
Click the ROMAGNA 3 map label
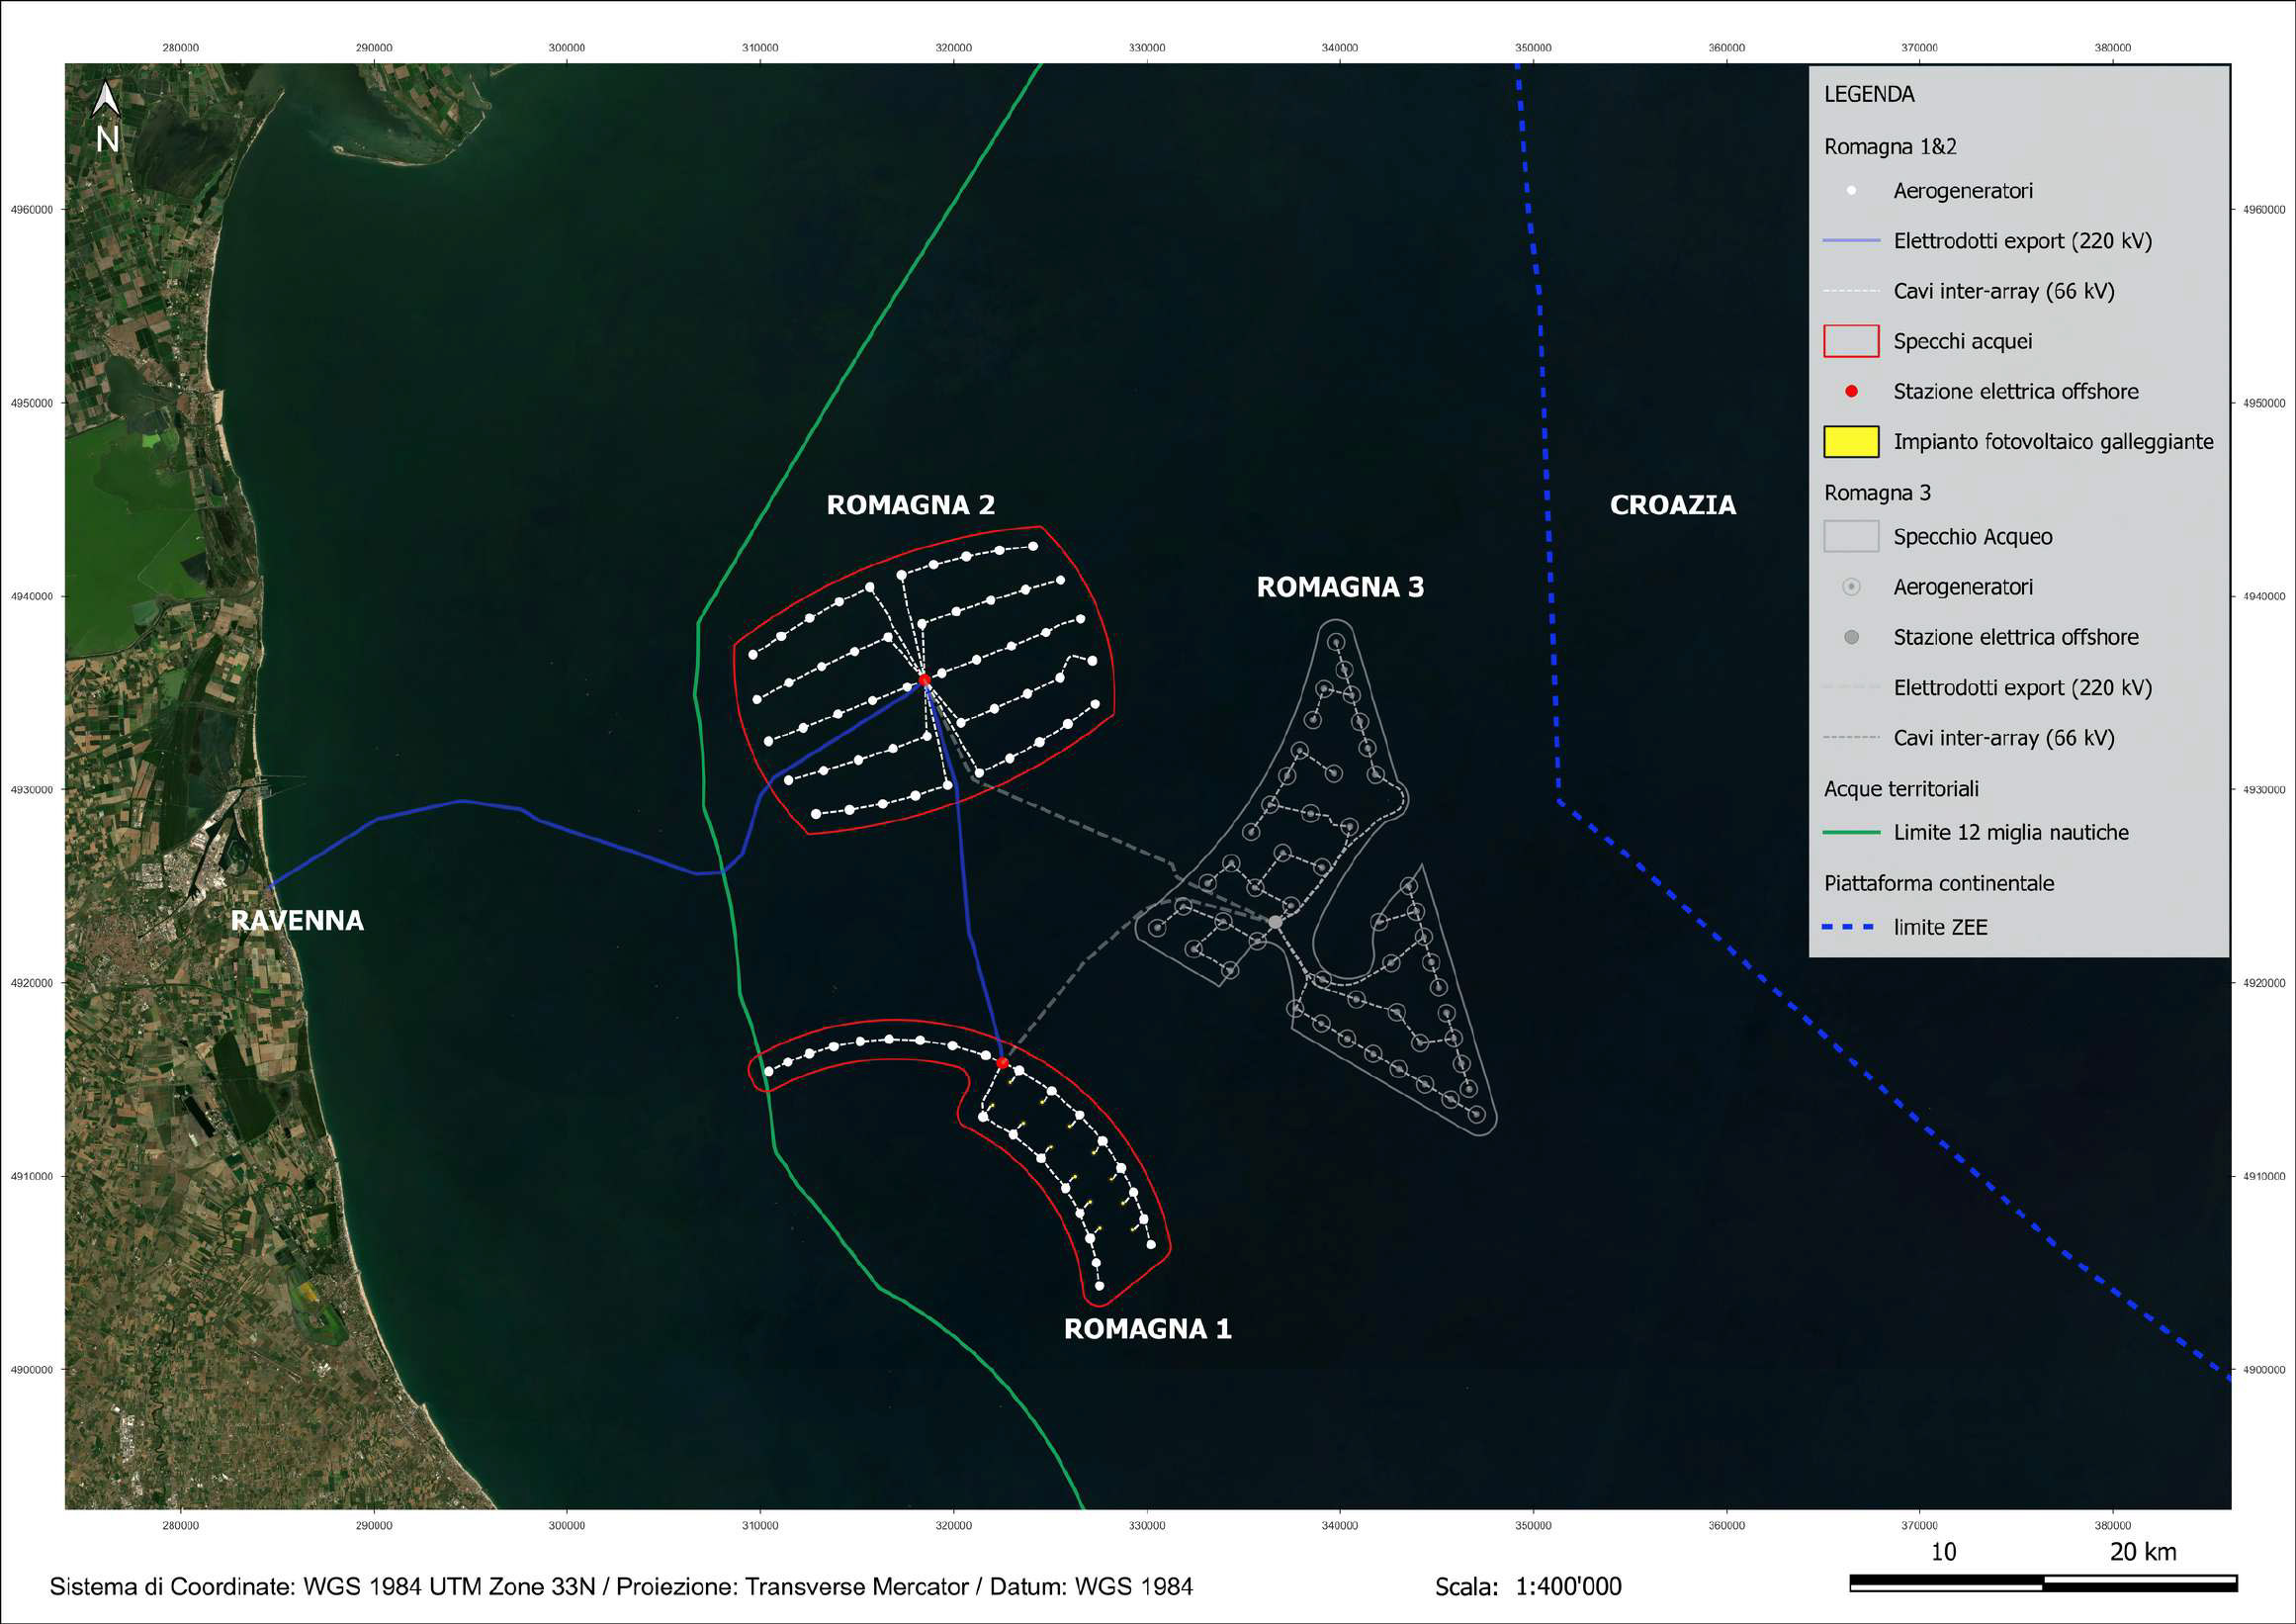coord(1340,587)
